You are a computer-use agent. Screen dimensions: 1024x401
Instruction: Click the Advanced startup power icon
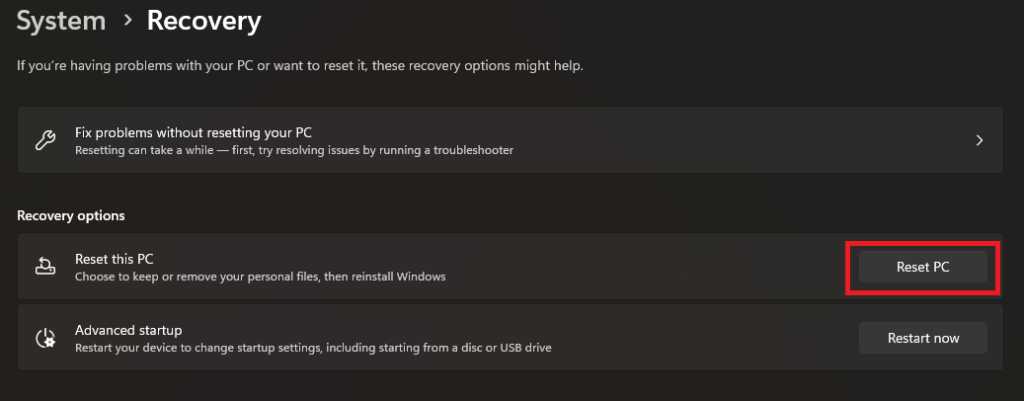[45, 338]
